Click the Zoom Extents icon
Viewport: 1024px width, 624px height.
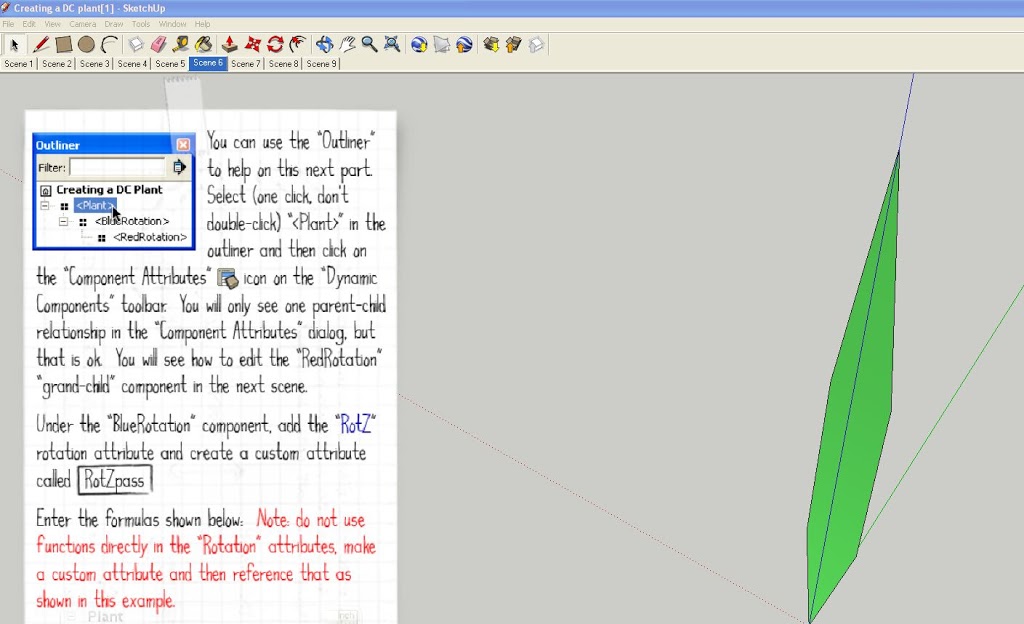[392, 44]
